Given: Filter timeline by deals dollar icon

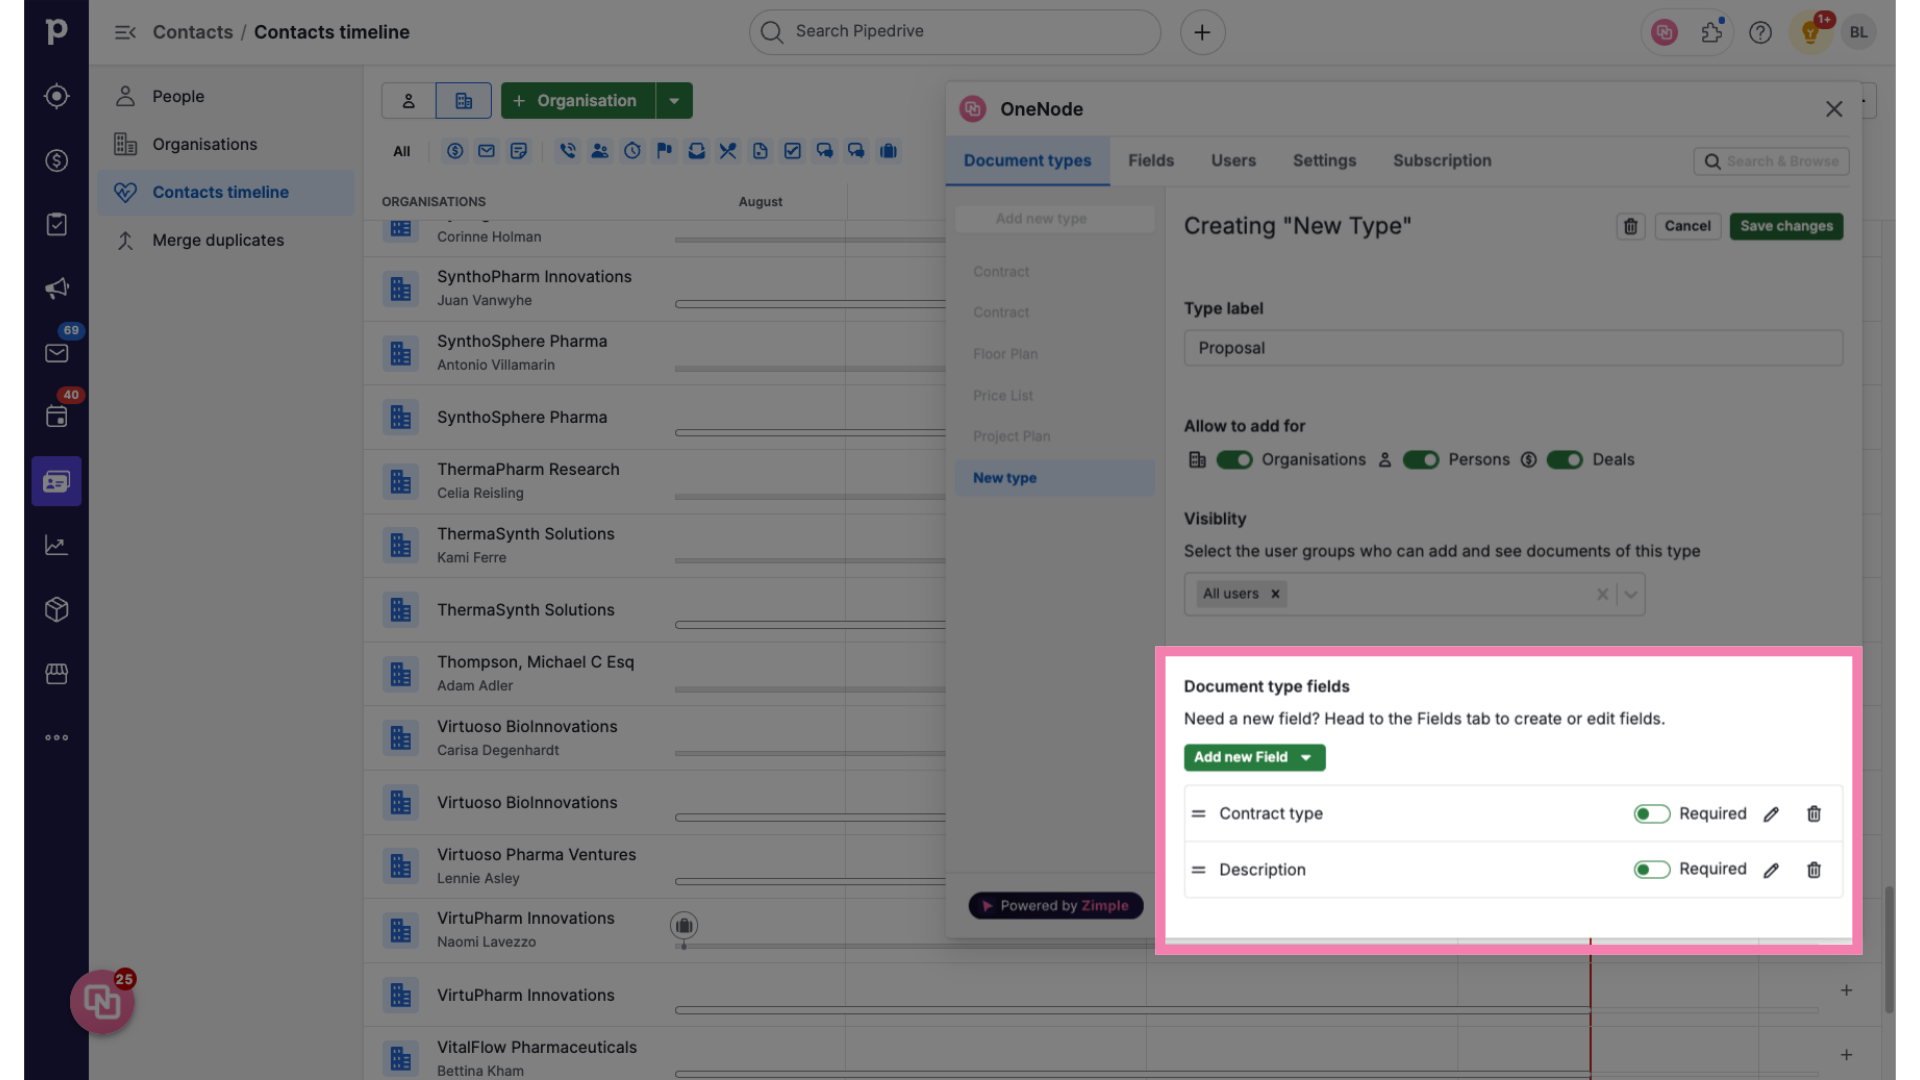Looking at the screenshot, I should tap(455, 151).
